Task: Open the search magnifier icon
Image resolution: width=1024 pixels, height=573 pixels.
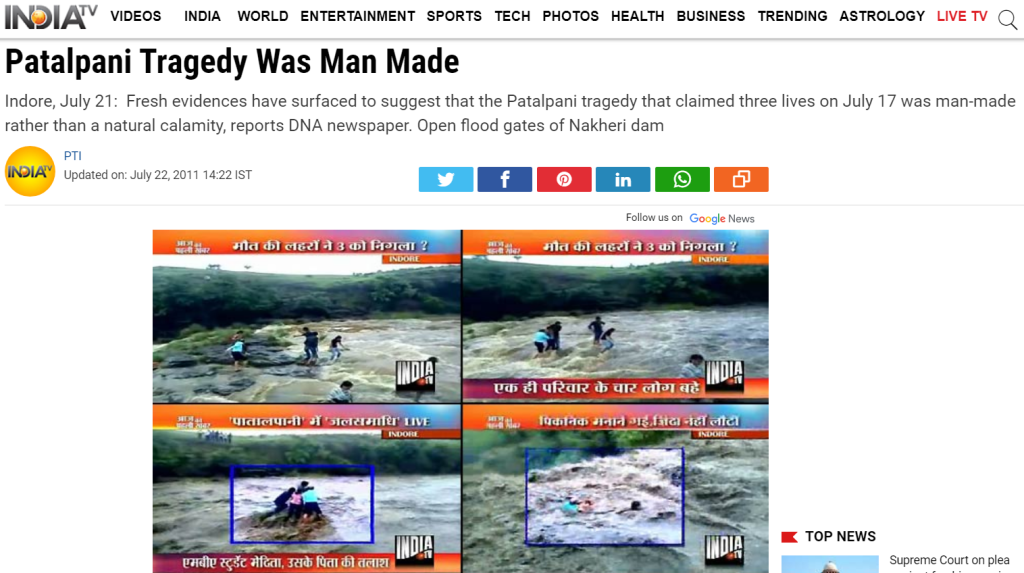Action: click(1007, 20)
